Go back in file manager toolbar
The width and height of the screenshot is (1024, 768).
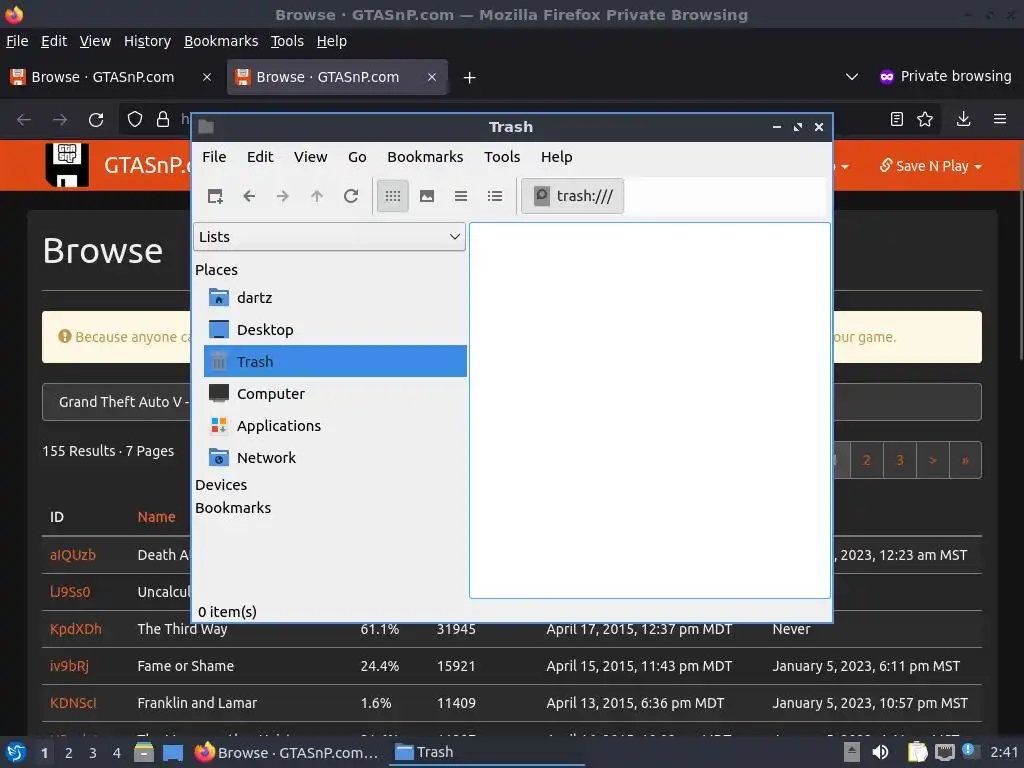pos(249,196)
